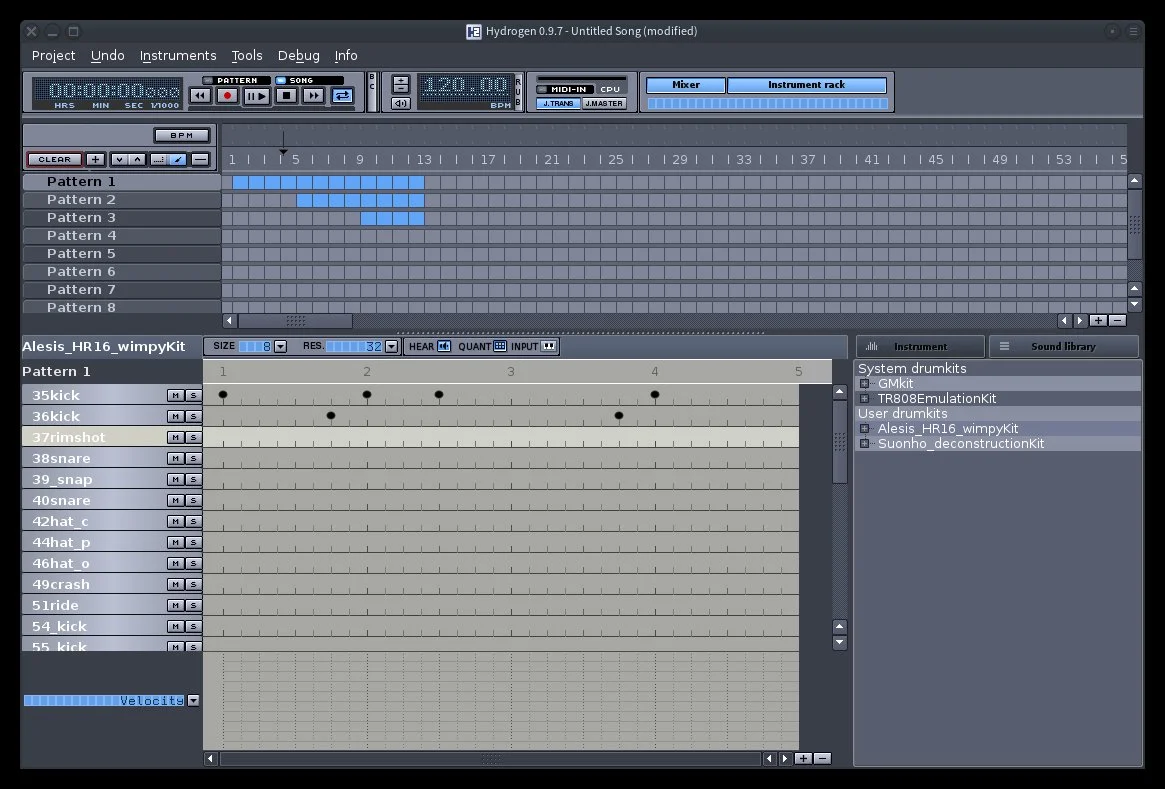Click the play/pause button
This screenshot has width=1165, height=789.
point(256,96)
